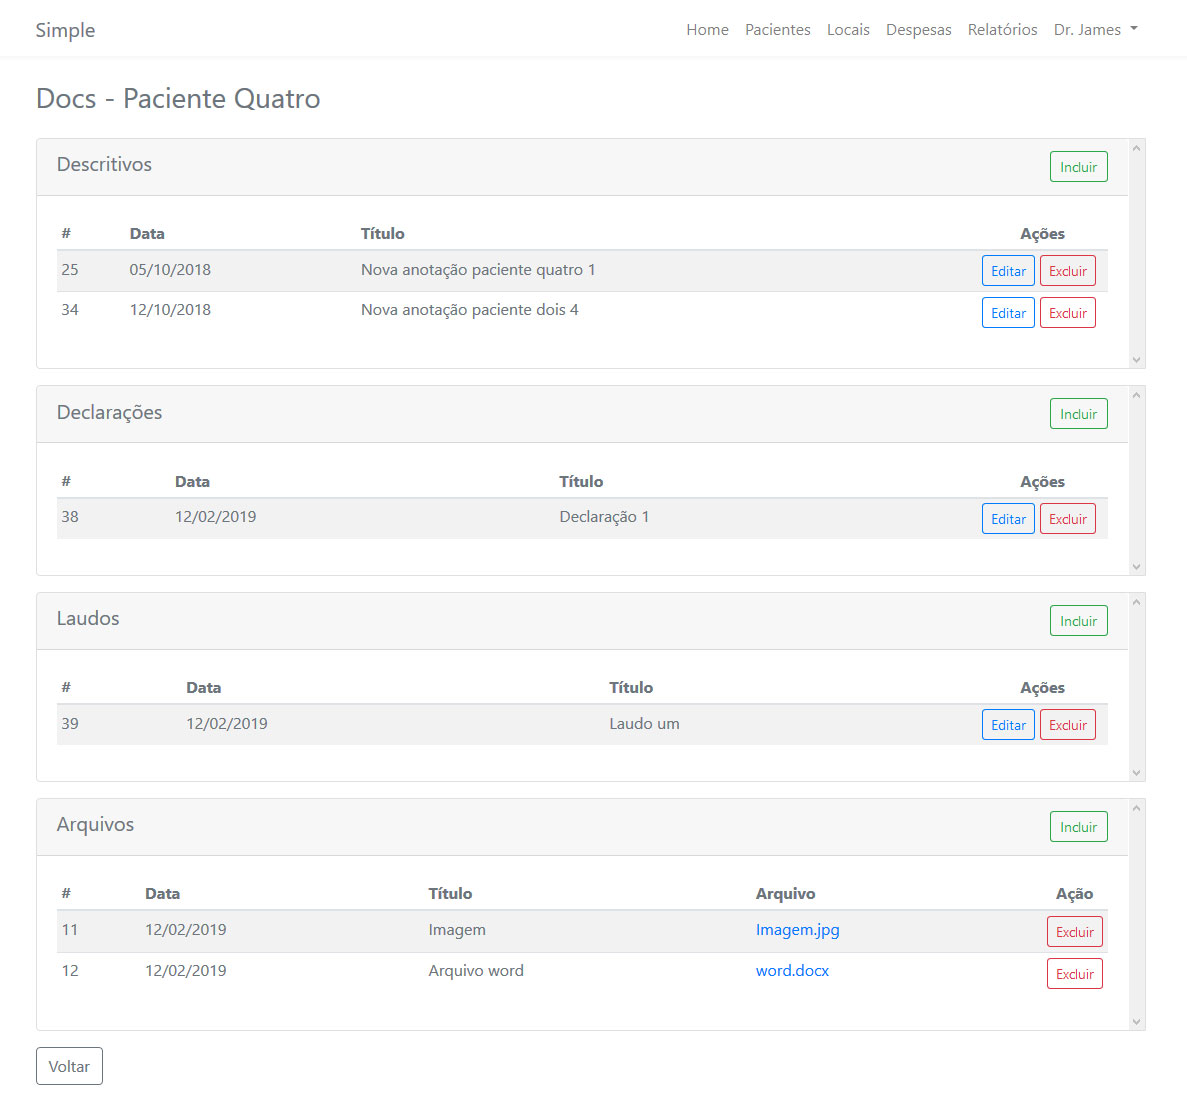The height and width of the screenshot is (1109, 1187).
Task: Delete descritivo dated 12/10/2018
Action: [x=1067, y=313]
